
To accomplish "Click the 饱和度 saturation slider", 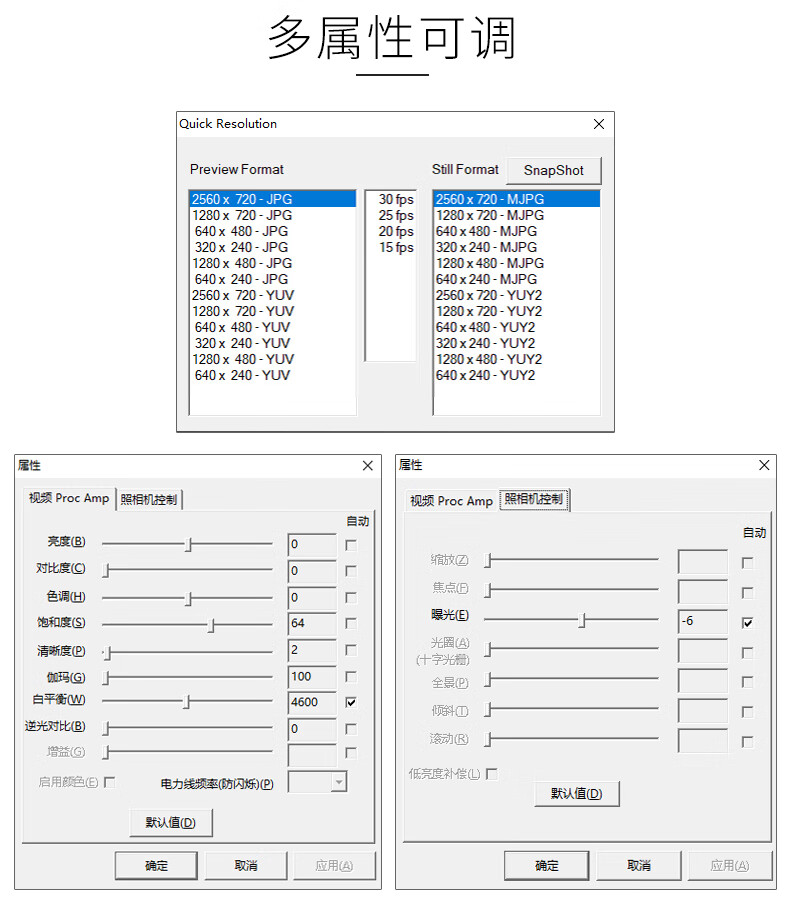I will point(187,625).
